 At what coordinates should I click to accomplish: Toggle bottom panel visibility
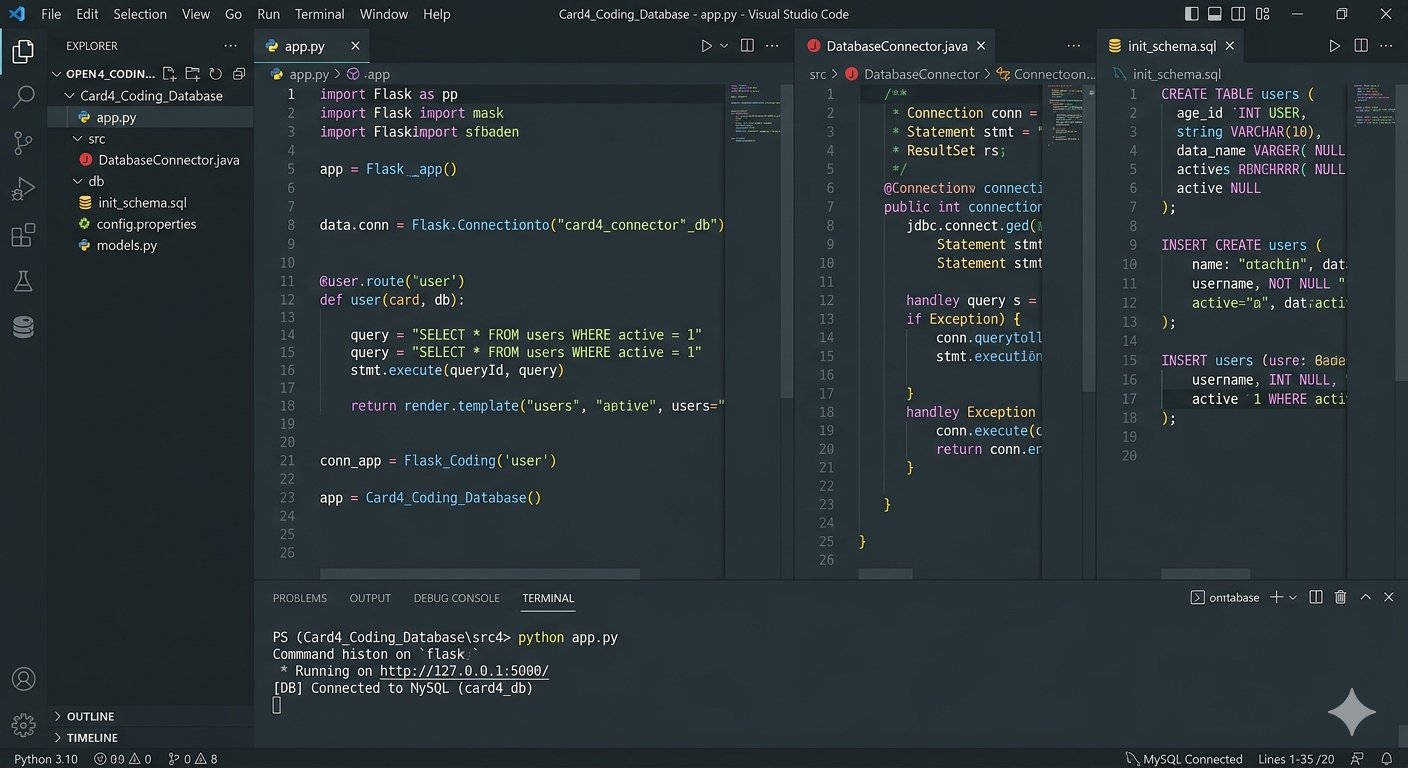[1216, 14]
